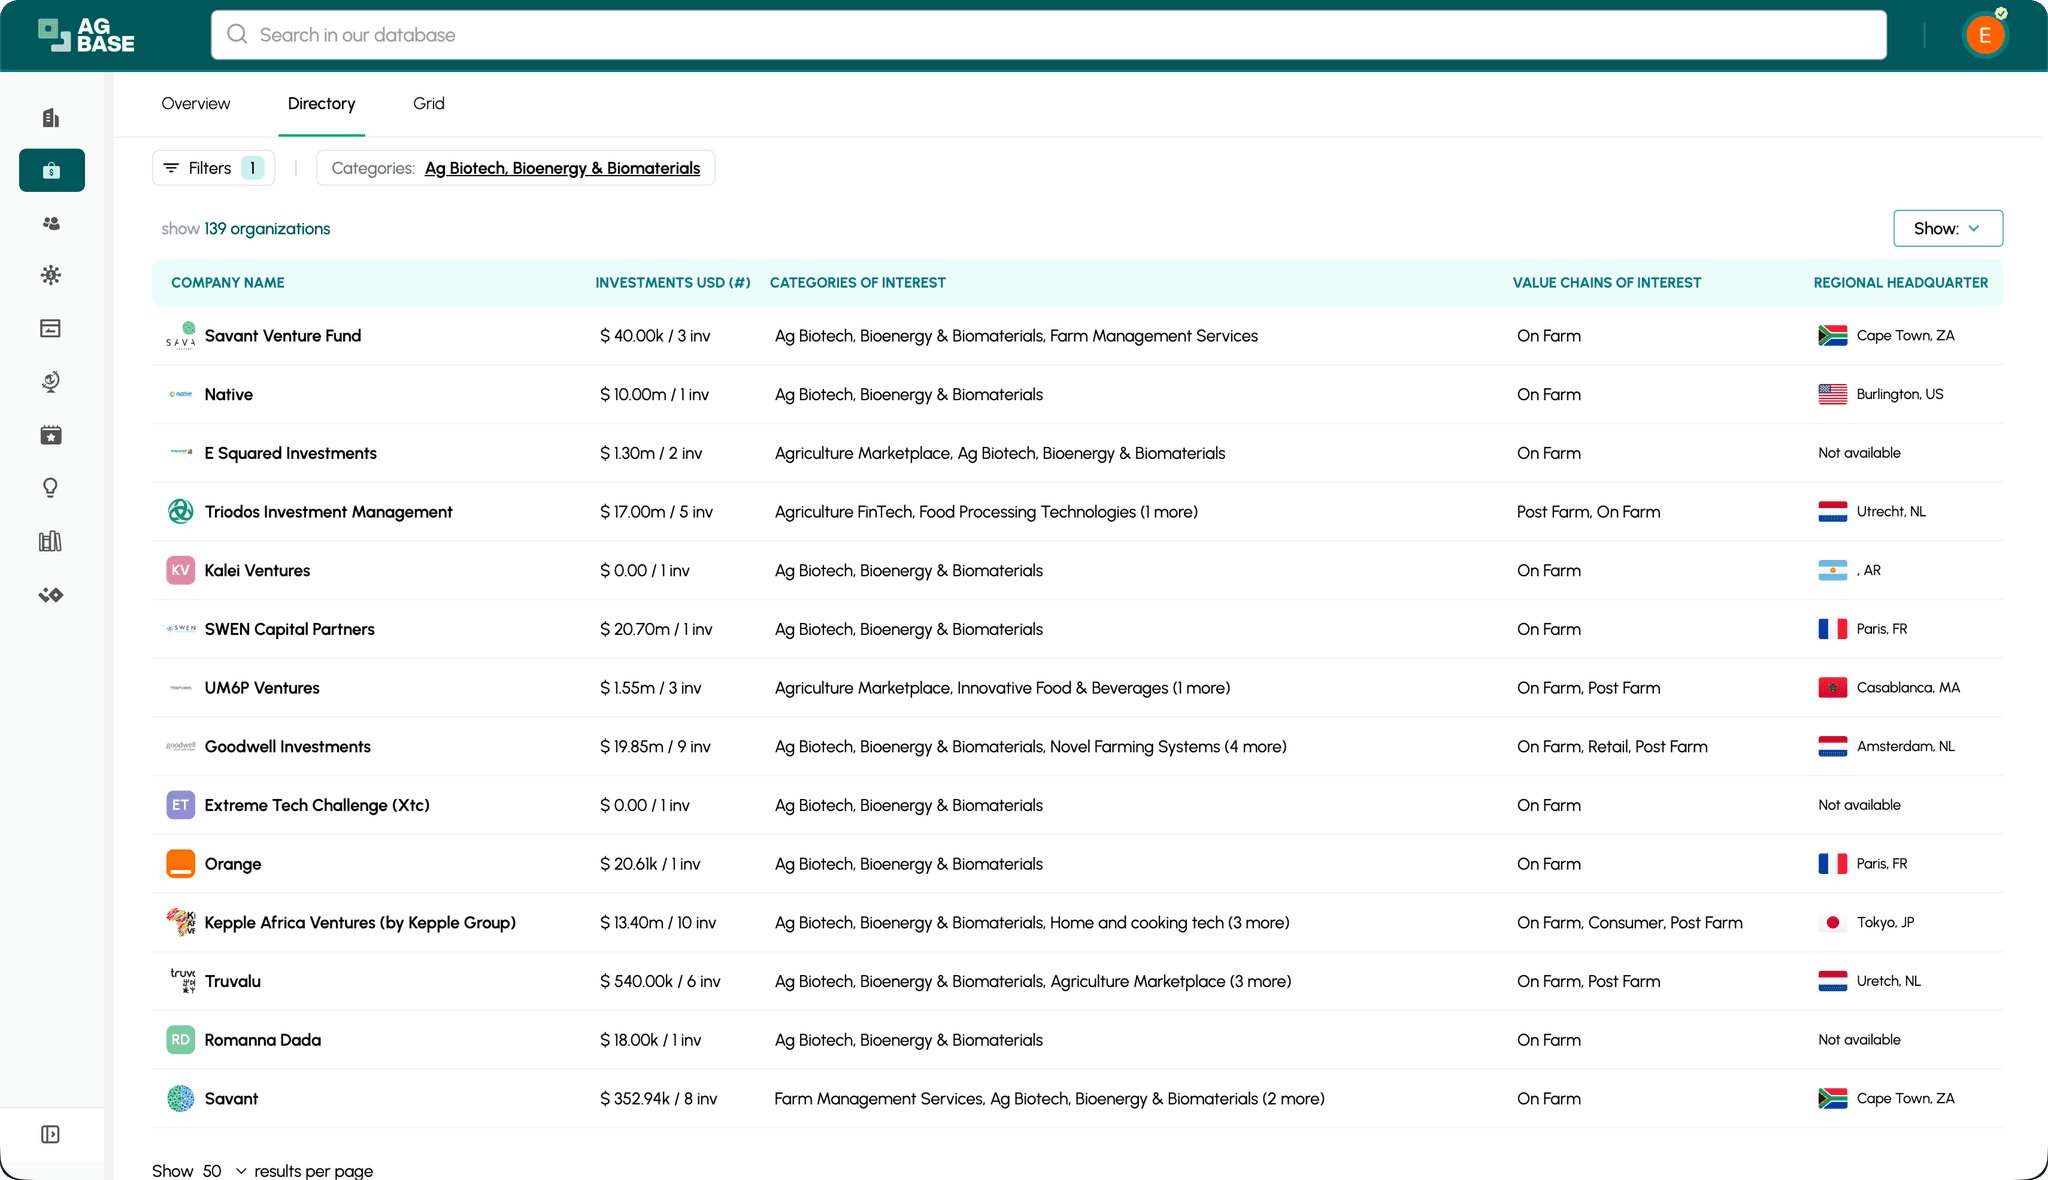Viewport: 2048px width, 1180px height.
Task: Click the orange E user avatar
Action: [1984, 36]
